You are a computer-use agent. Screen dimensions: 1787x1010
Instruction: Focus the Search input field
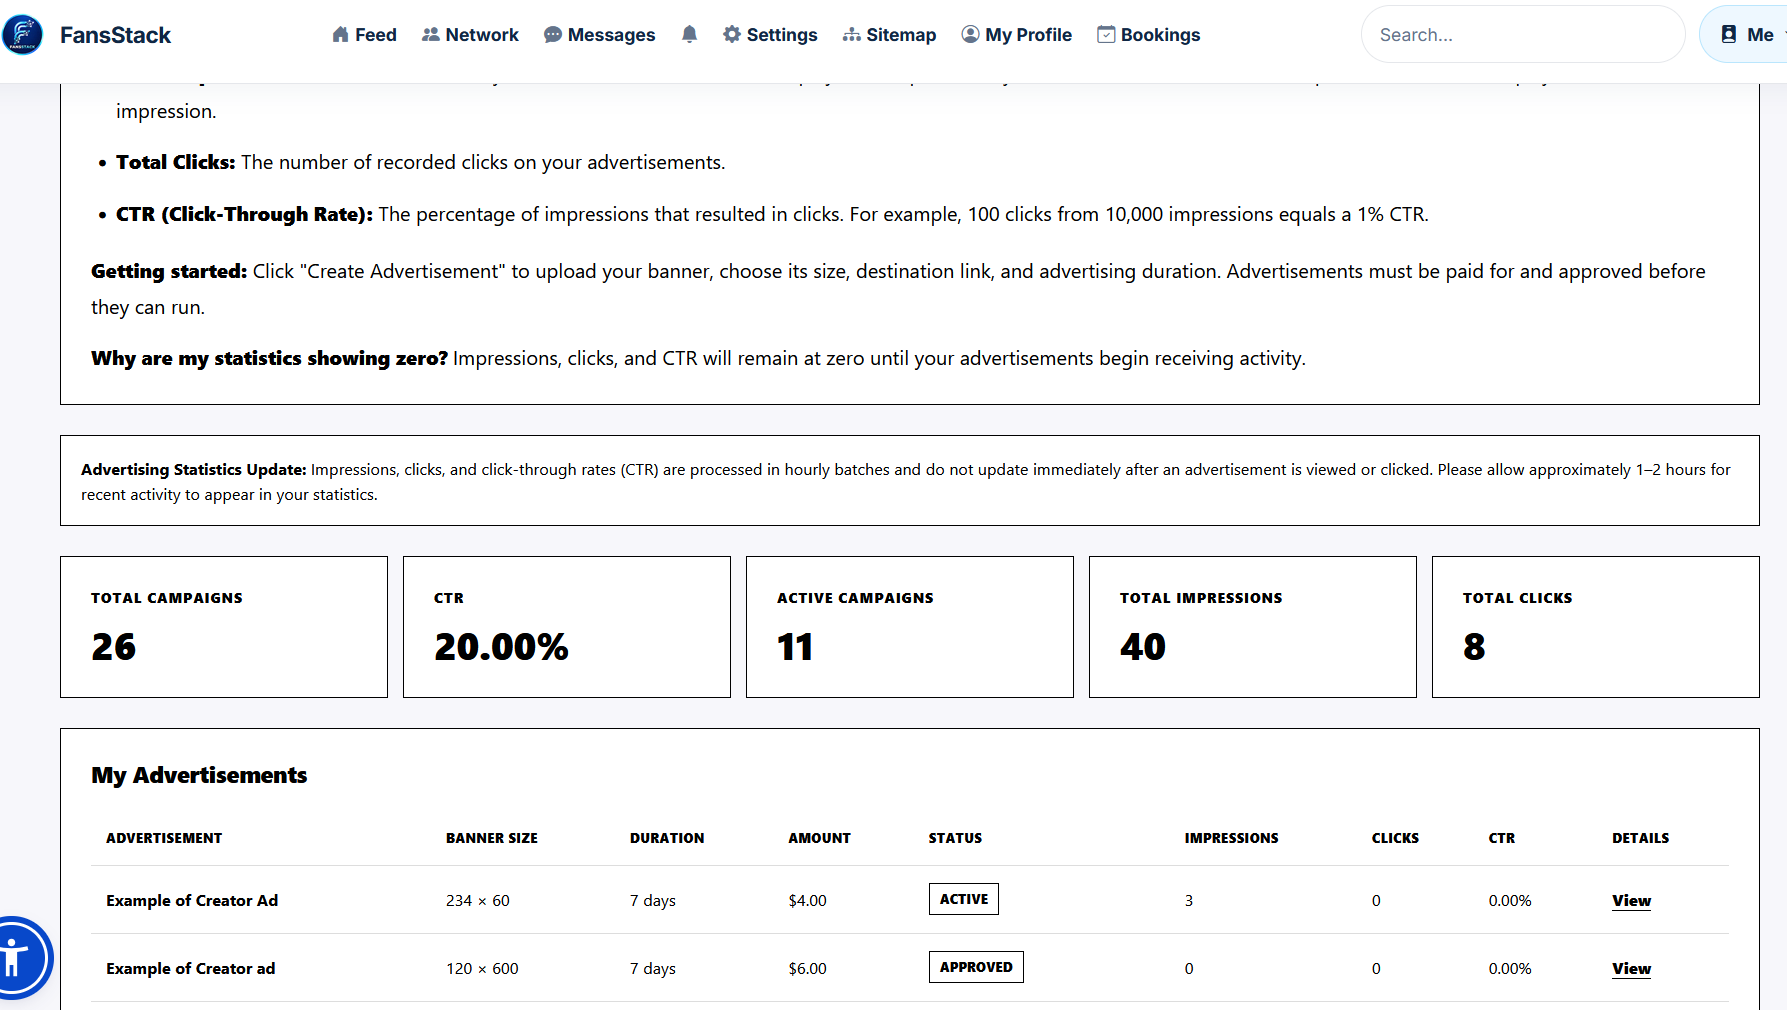pyautogui.click(x=1523, y=35)
